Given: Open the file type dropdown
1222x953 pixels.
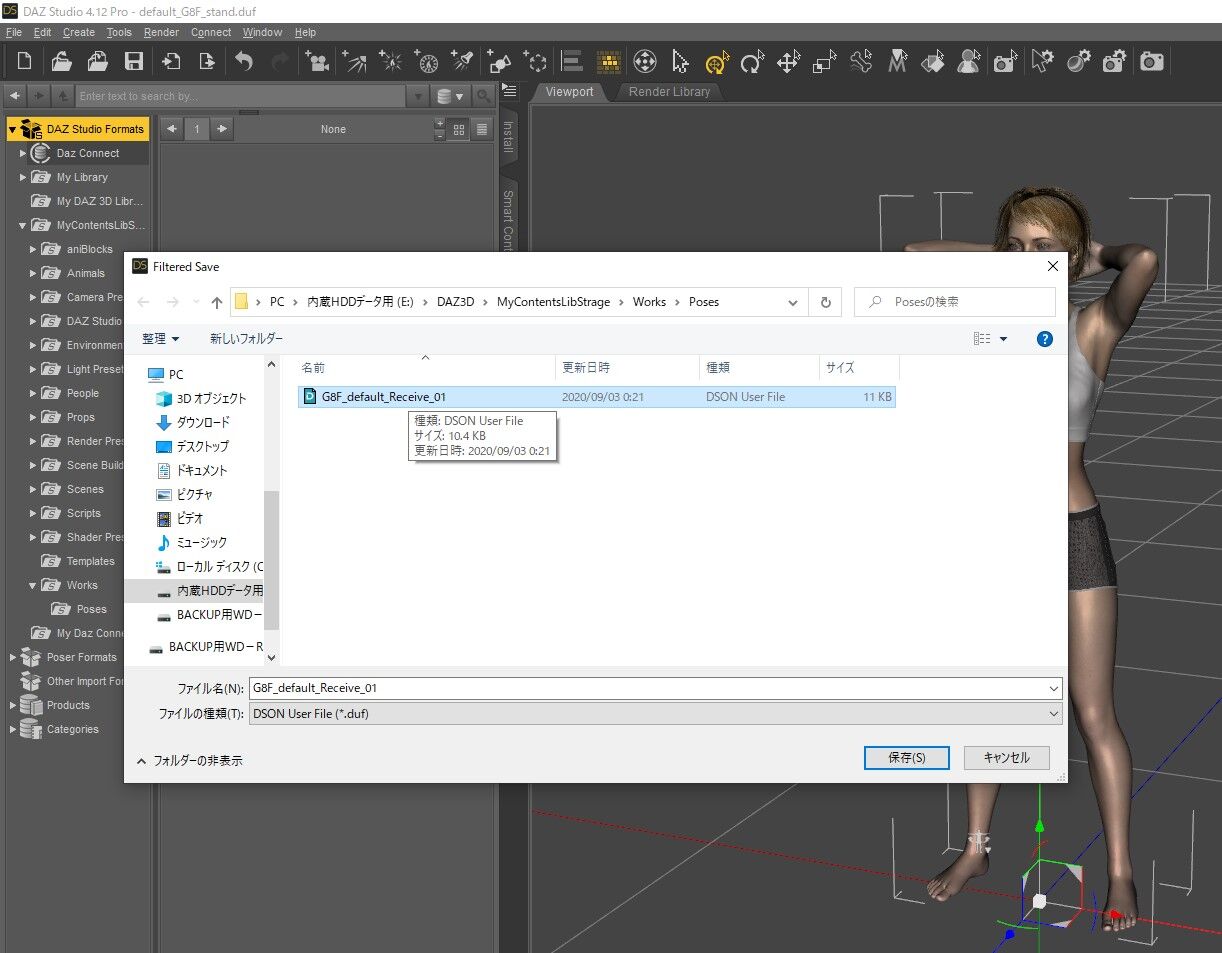Looking at the screenshot, I should coord(1053,714).
